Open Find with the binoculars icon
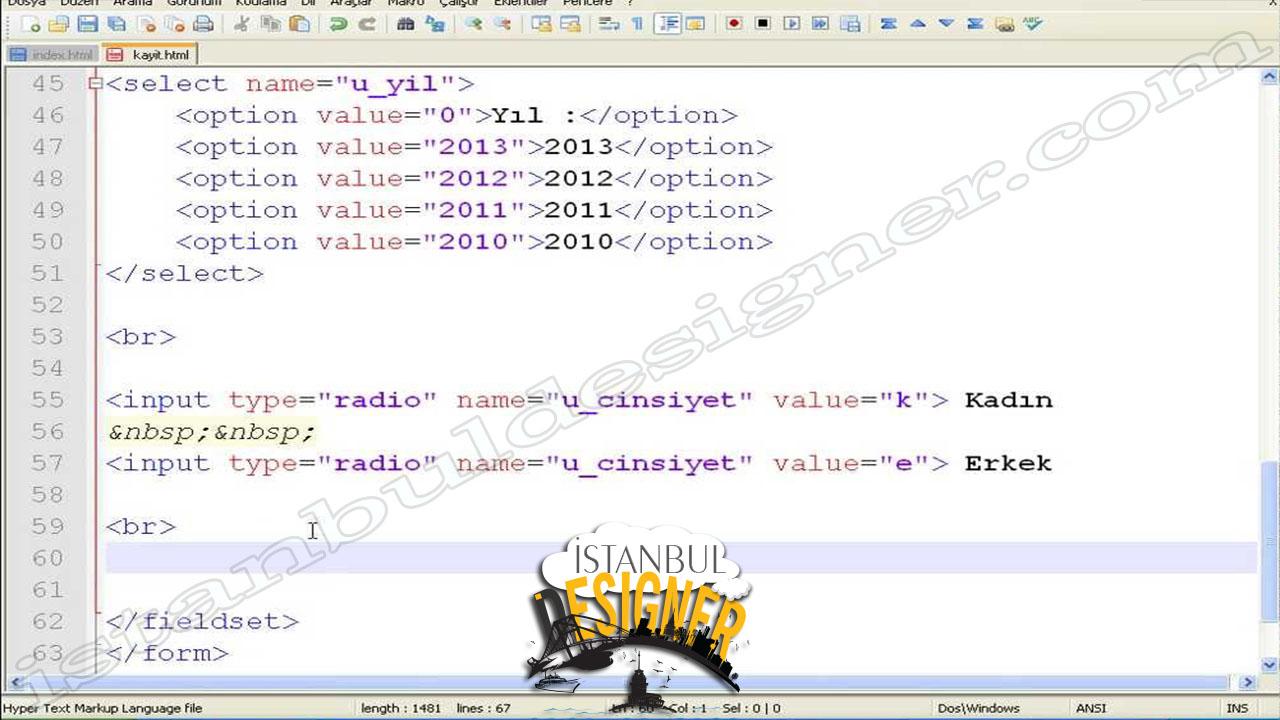The width and height of the screenshot is (1280, 720). coord(405,24)
